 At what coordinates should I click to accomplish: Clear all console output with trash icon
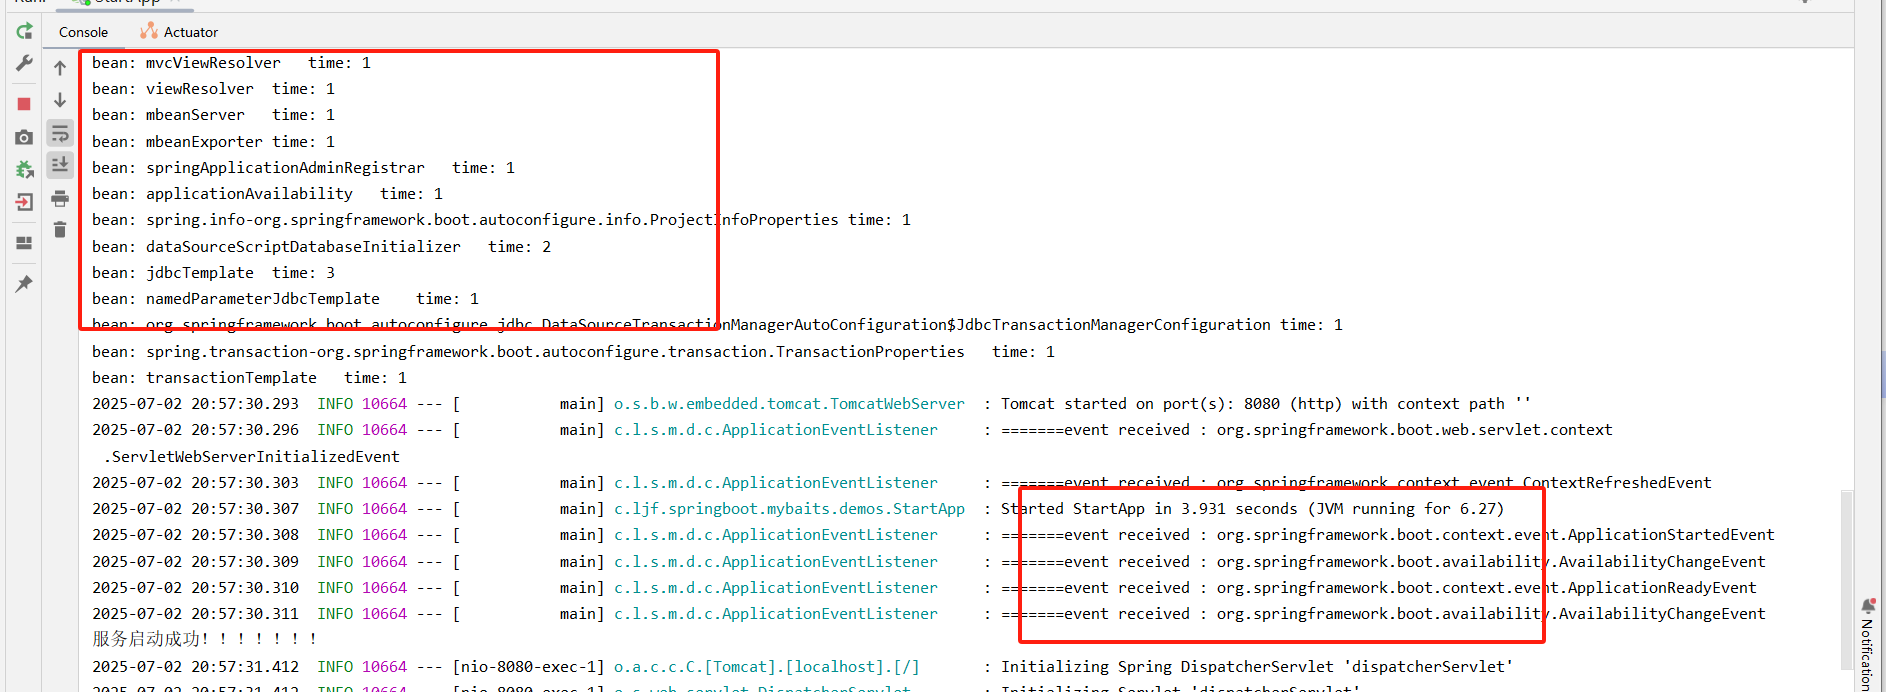click(x=60, y=230)
